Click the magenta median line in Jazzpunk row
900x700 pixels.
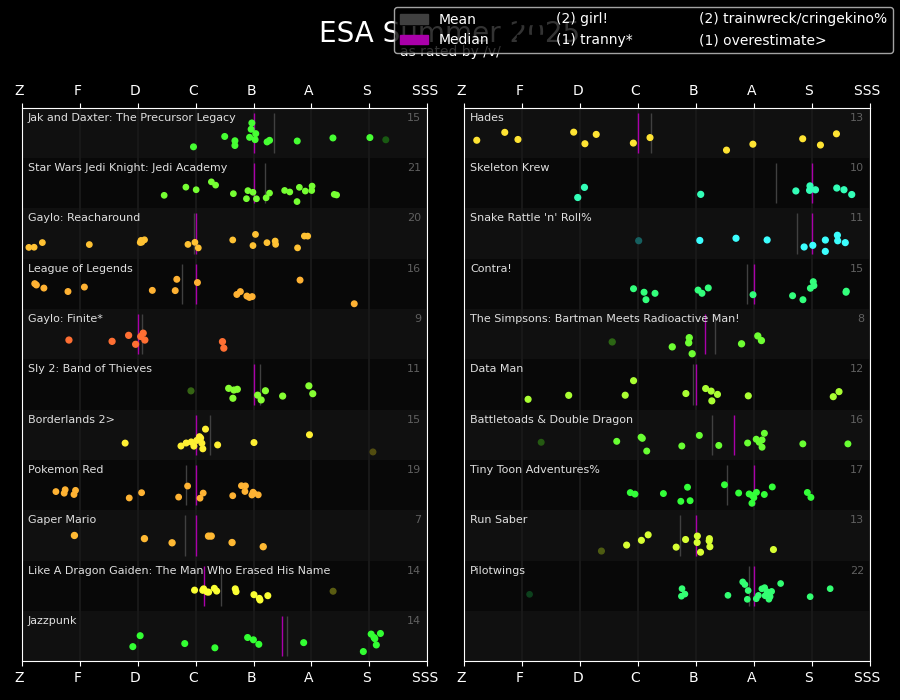tap(282, 636)
